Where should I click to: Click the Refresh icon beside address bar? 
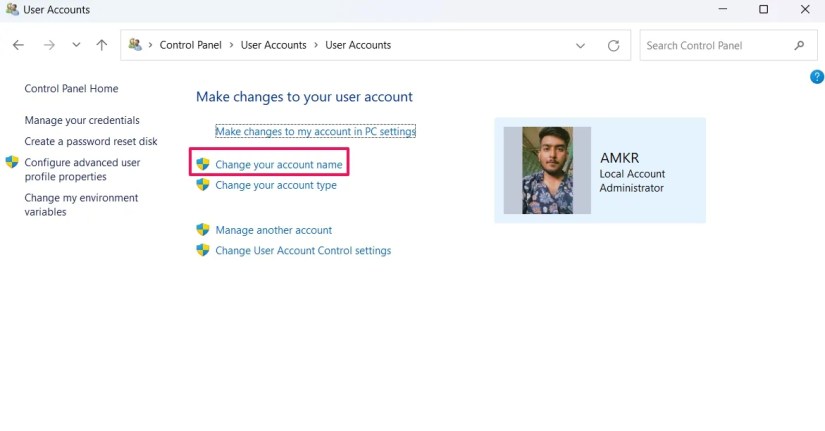pyautogui.click(x=613, y=46)
